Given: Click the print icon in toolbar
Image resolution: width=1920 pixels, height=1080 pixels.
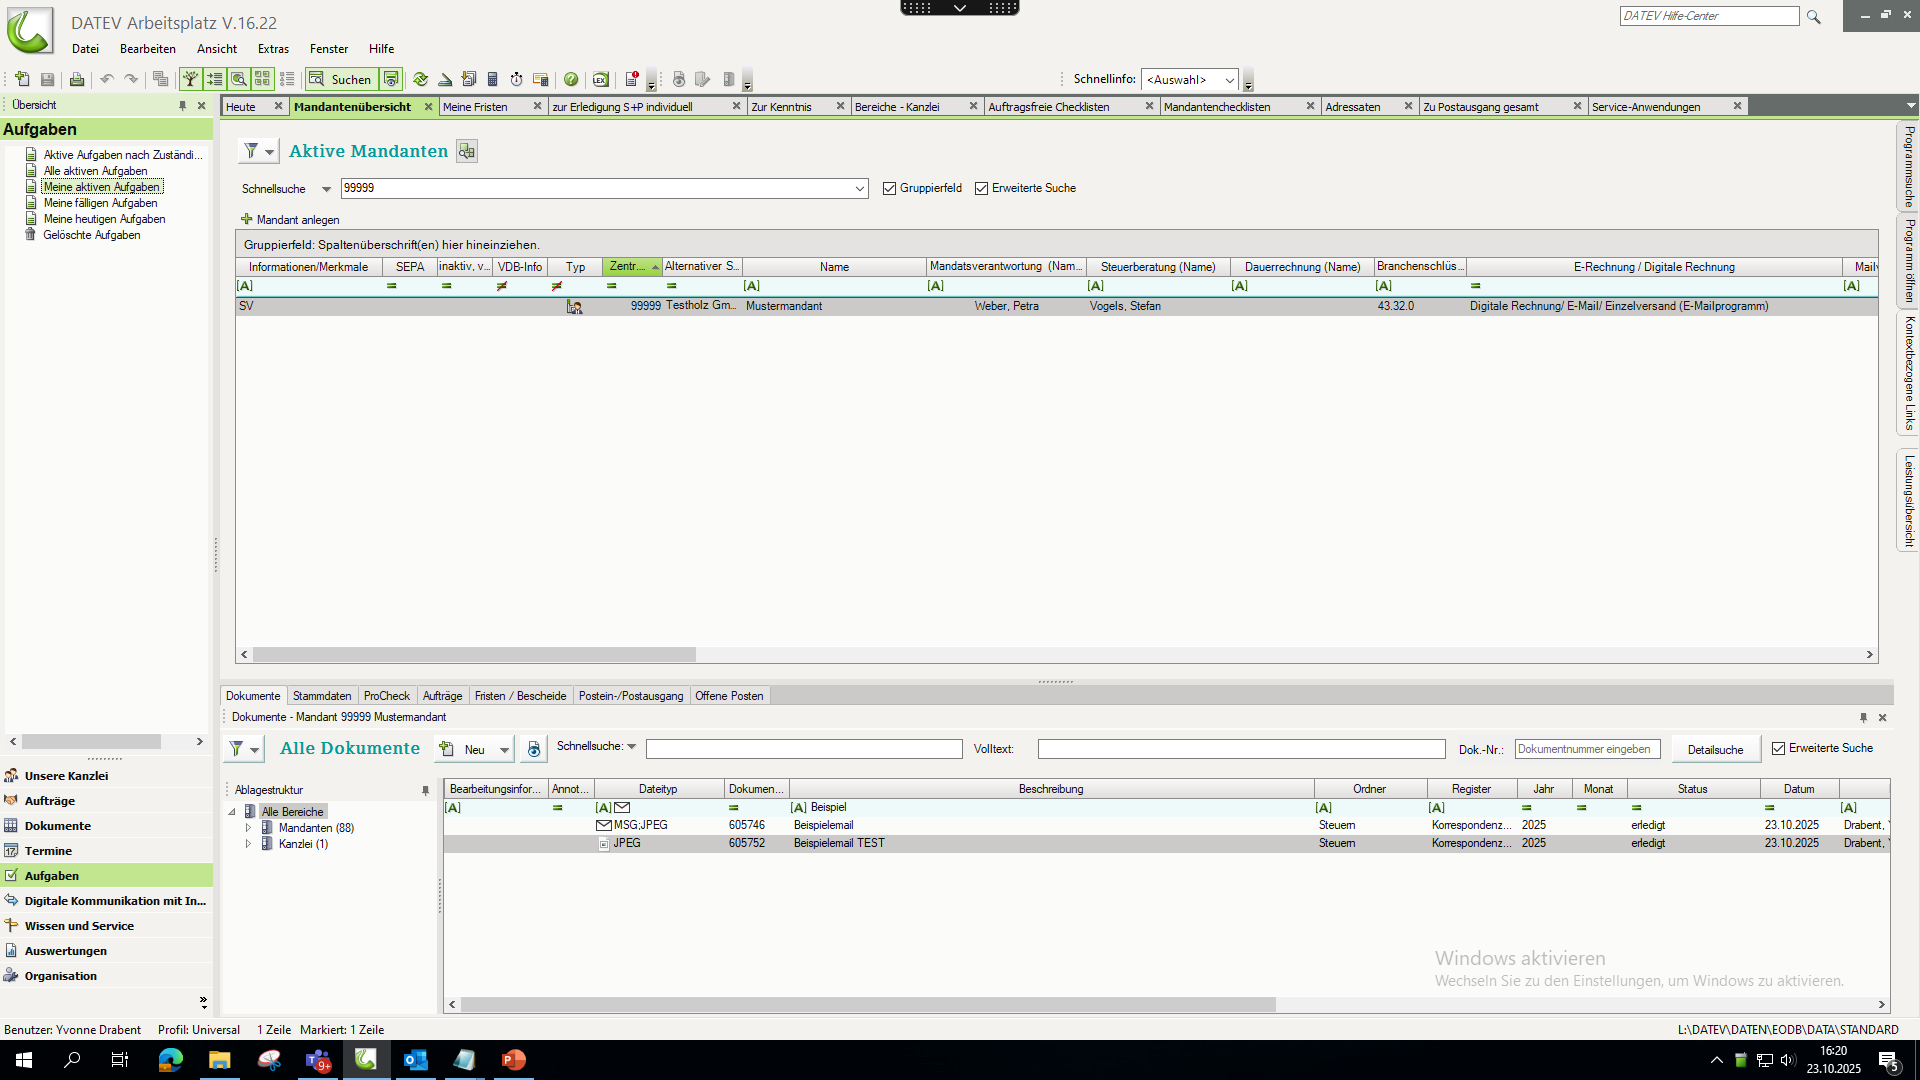Looking at the screenshot, I should 77,79.
